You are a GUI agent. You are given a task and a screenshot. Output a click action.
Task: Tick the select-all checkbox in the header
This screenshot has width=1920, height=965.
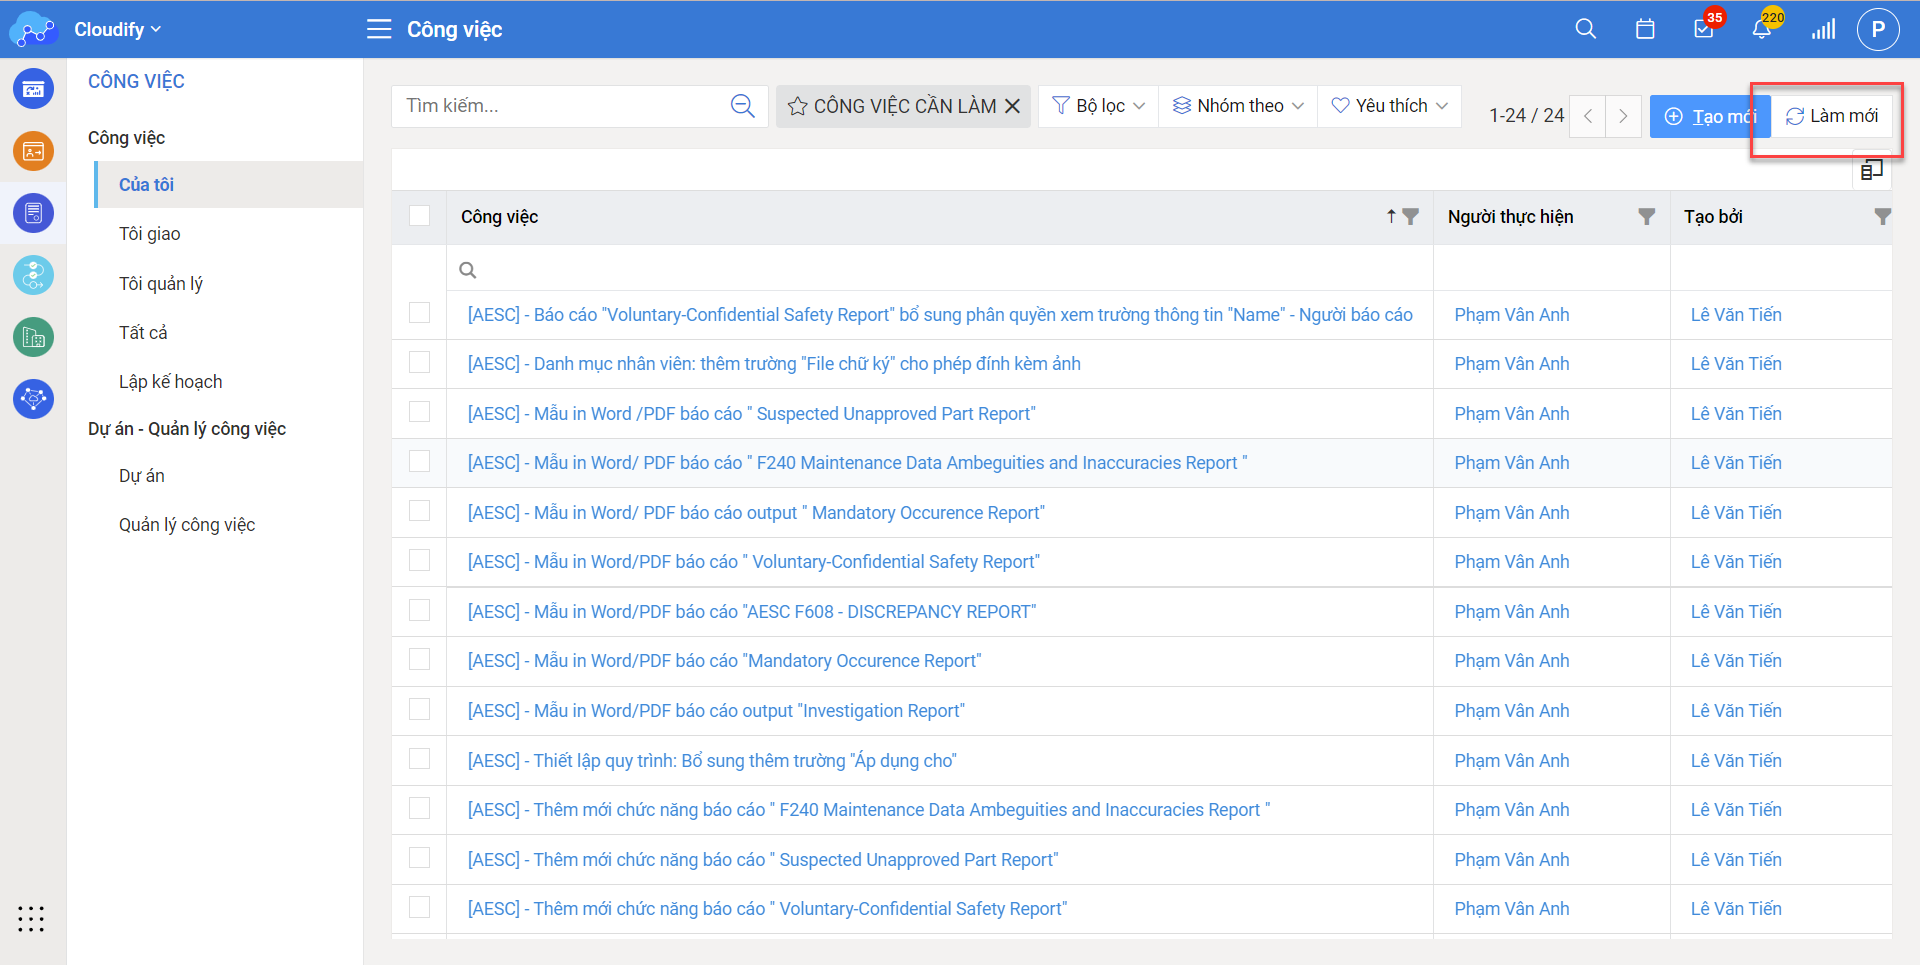[419, 216]
